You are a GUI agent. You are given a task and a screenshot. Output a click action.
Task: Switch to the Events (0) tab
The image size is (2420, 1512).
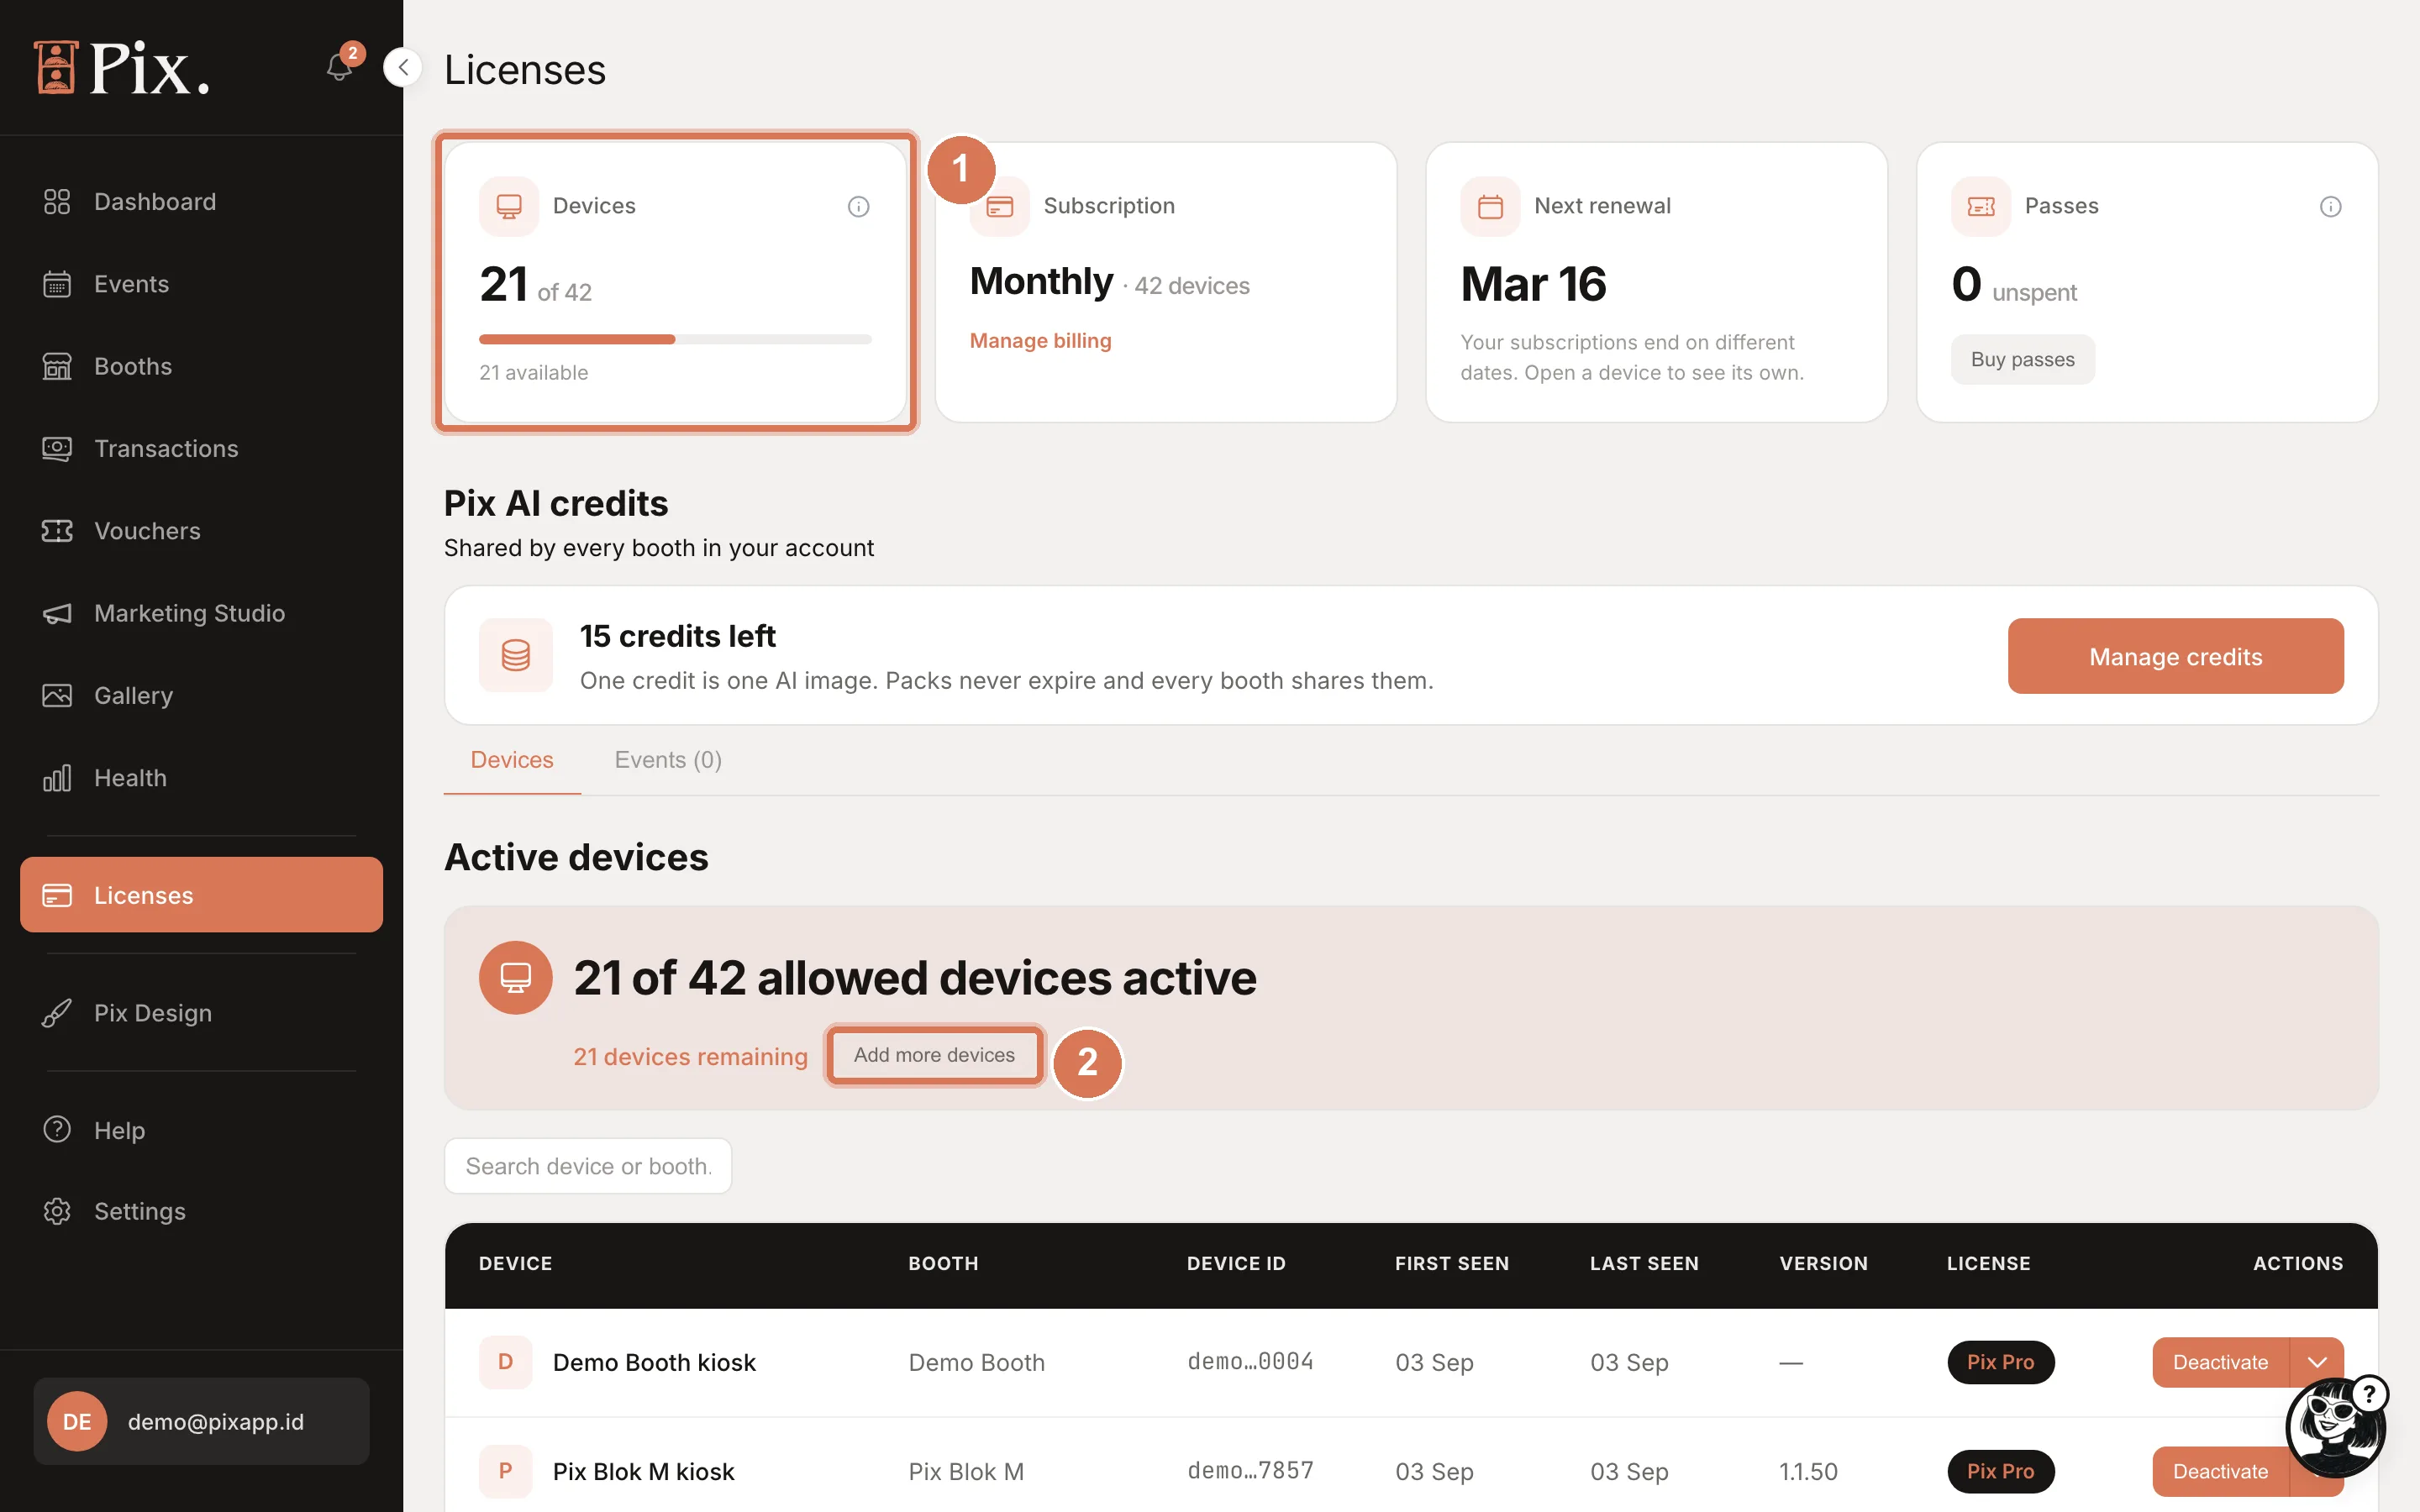668,760
